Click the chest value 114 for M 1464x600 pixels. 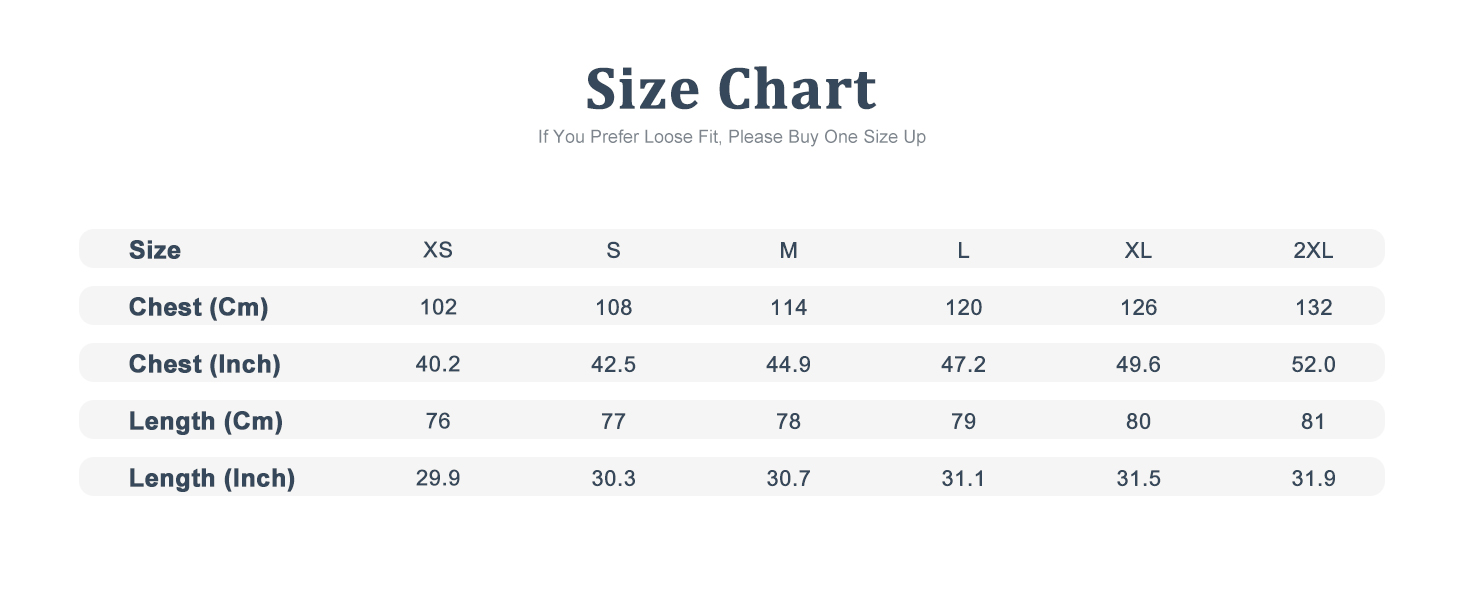pos(788,307)
